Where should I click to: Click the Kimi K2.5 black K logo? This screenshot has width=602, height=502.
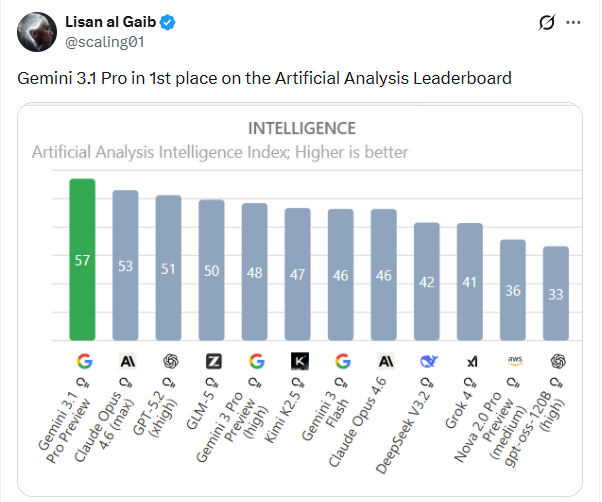tap(298, 361)
